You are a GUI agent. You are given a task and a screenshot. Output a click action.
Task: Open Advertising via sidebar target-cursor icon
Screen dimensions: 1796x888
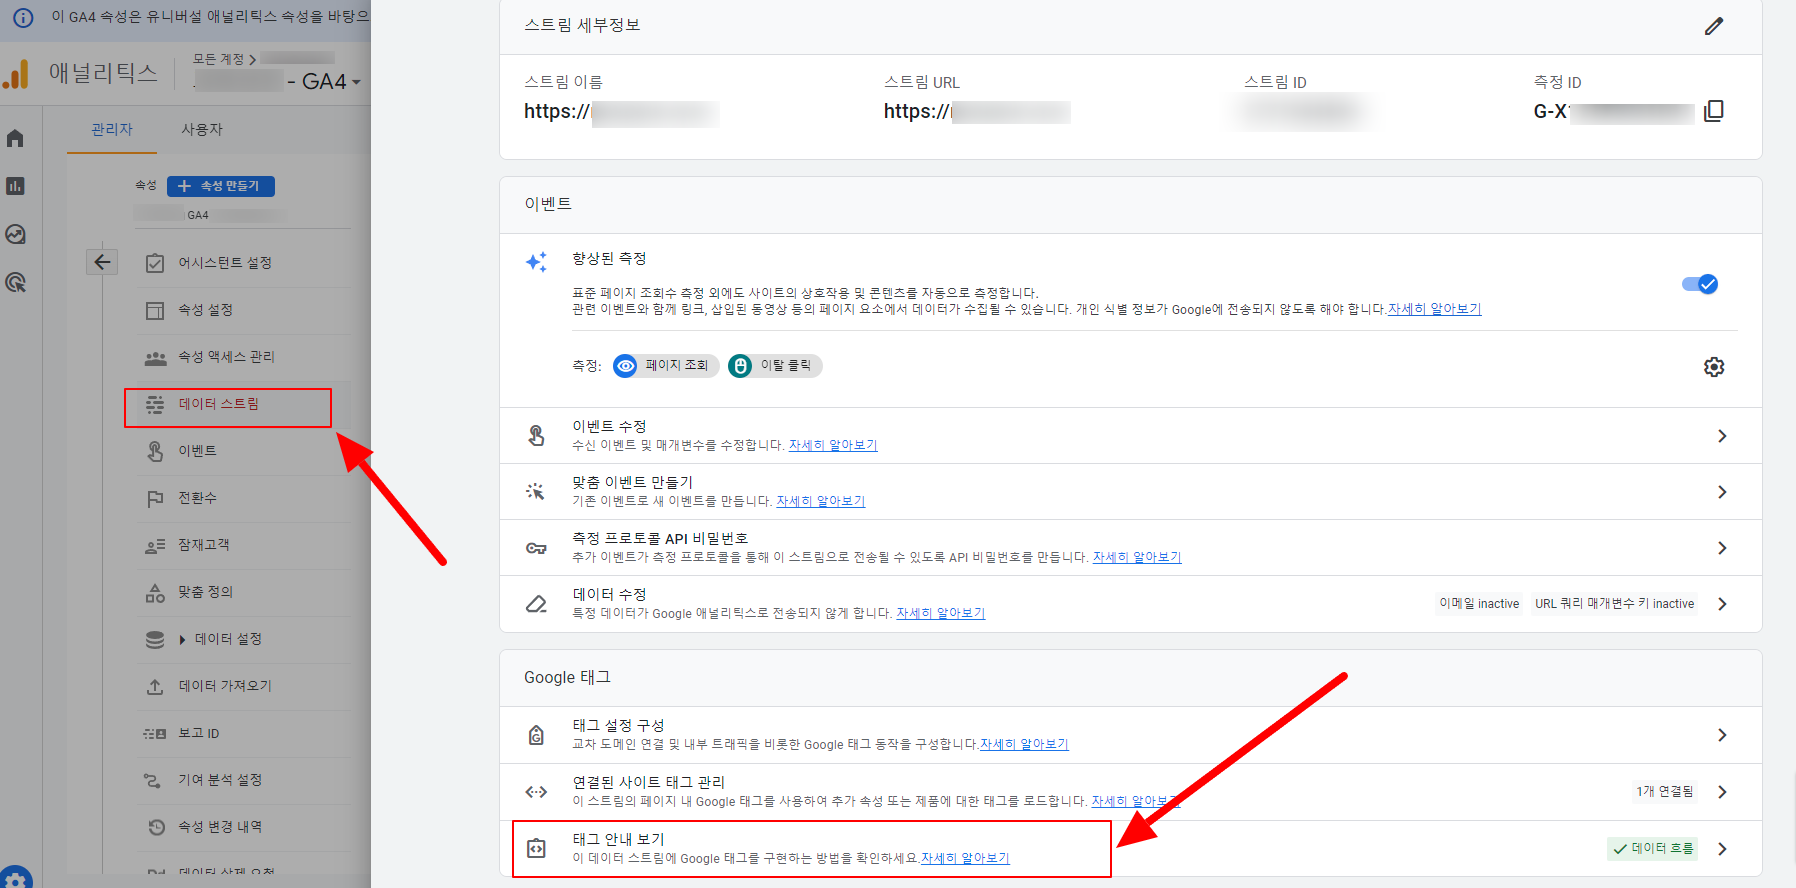15,282
